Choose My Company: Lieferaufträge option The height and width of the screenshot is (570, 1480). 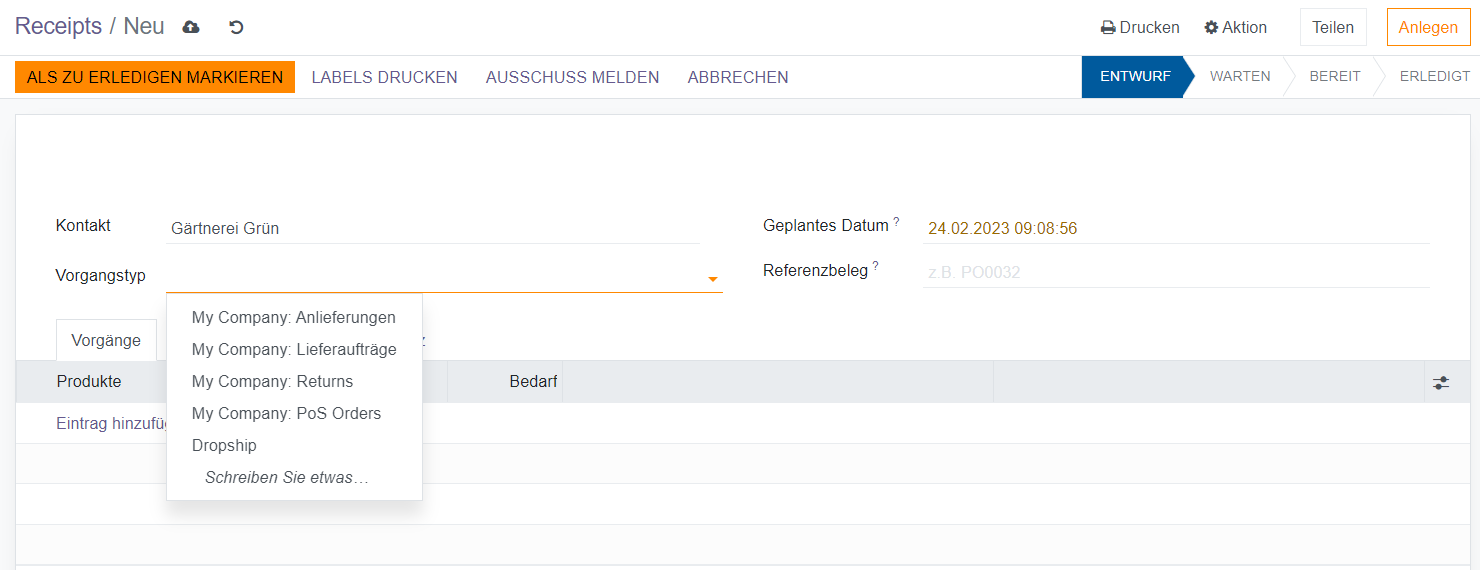click(x=293, y=349)
